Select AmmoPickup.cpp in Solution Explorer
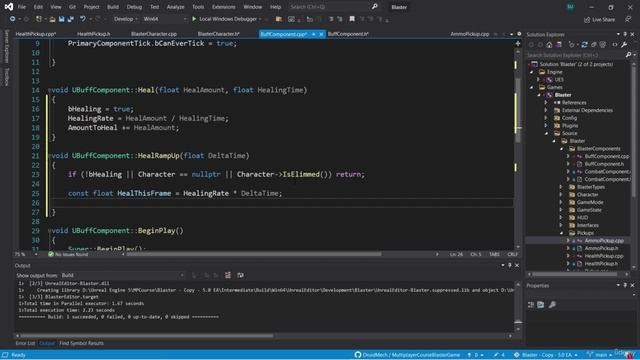The width and height of the screenshot is (640, 360). click(604, 240)
